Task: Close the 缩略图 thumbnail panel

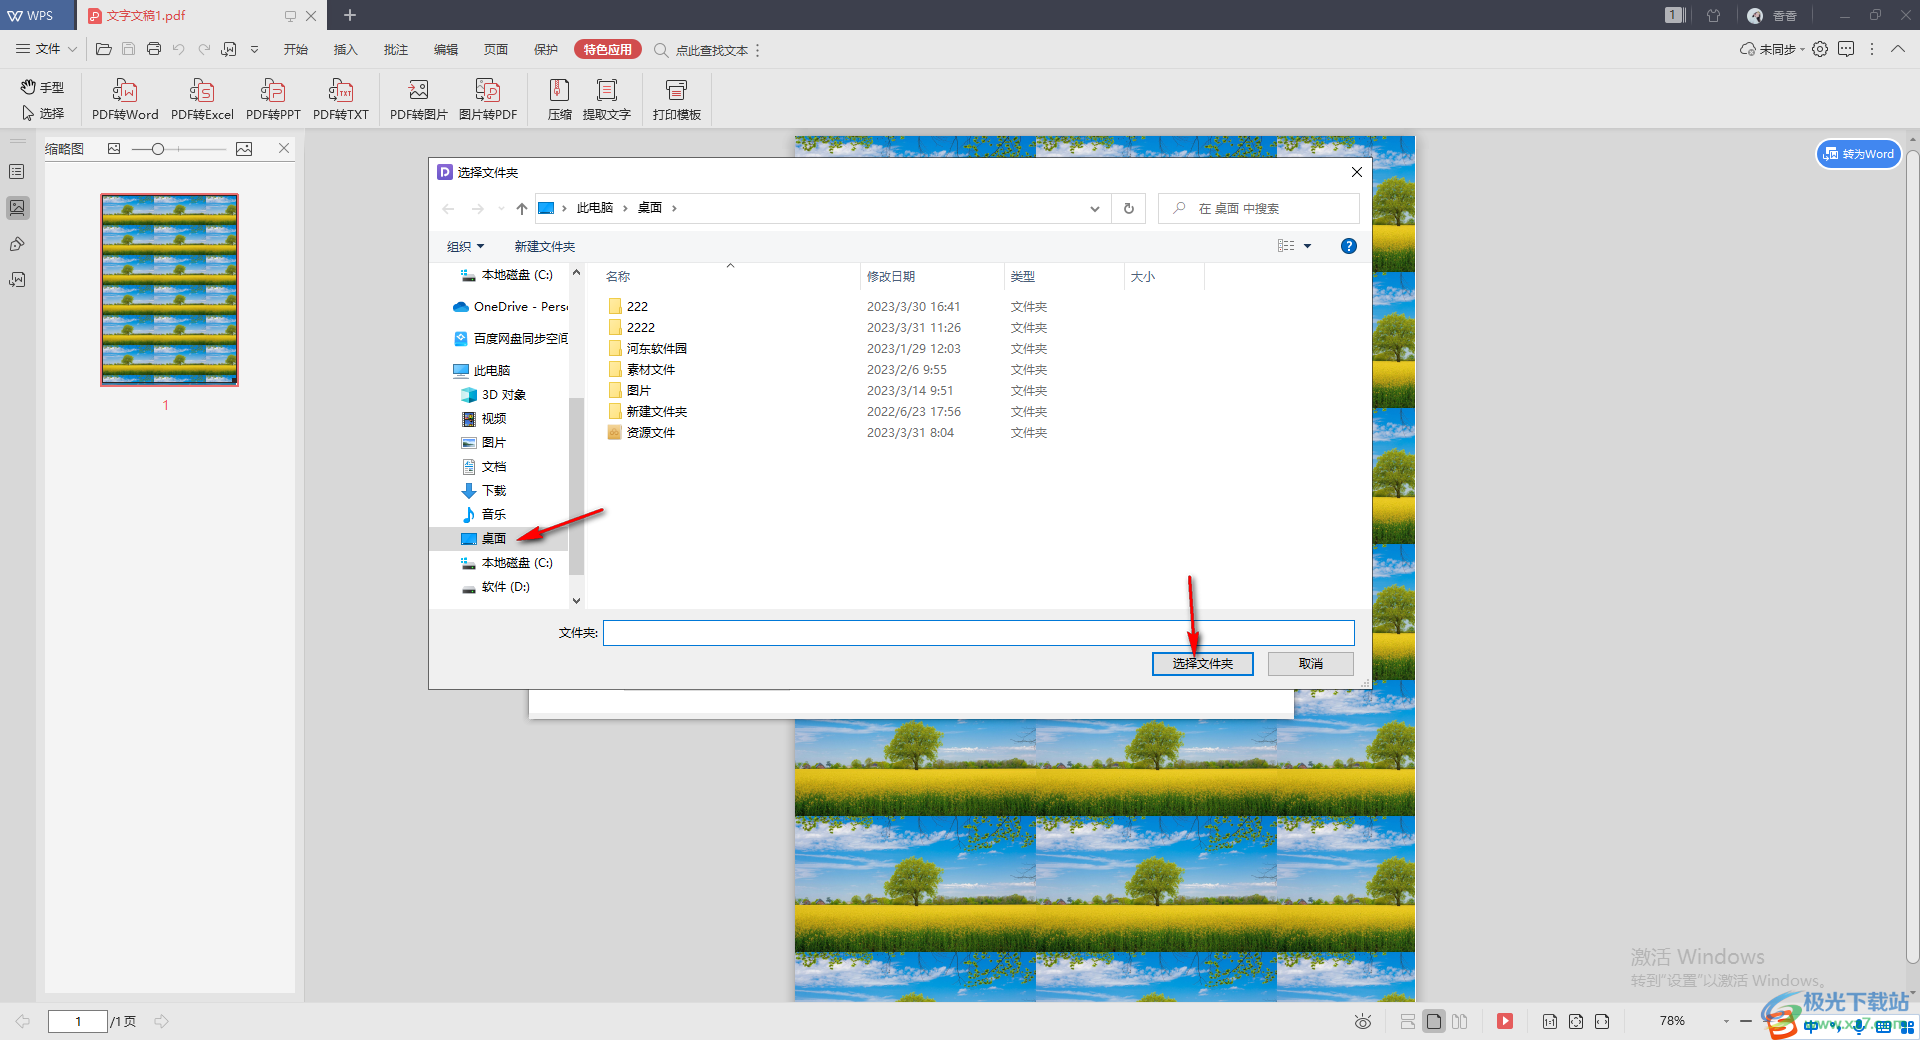Action: point(284,148)
